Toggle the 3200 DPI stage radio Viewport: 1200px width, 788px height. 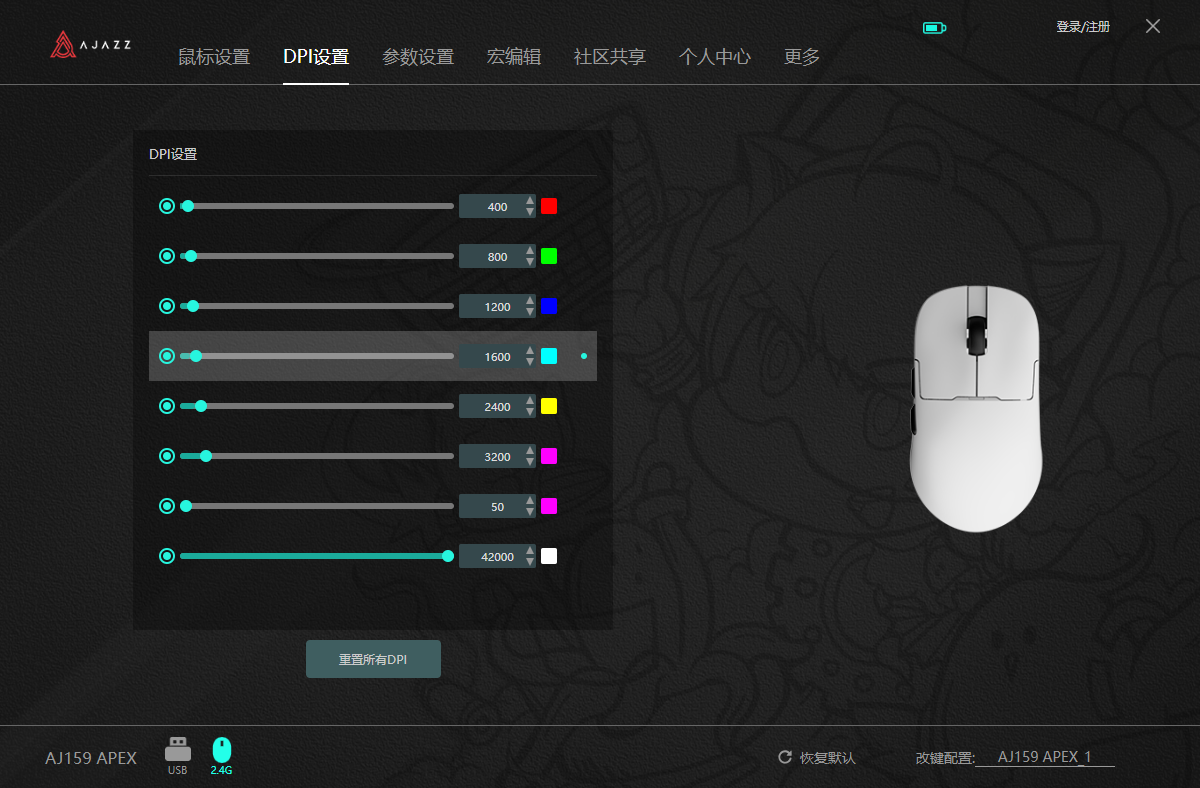coord(167,456)
